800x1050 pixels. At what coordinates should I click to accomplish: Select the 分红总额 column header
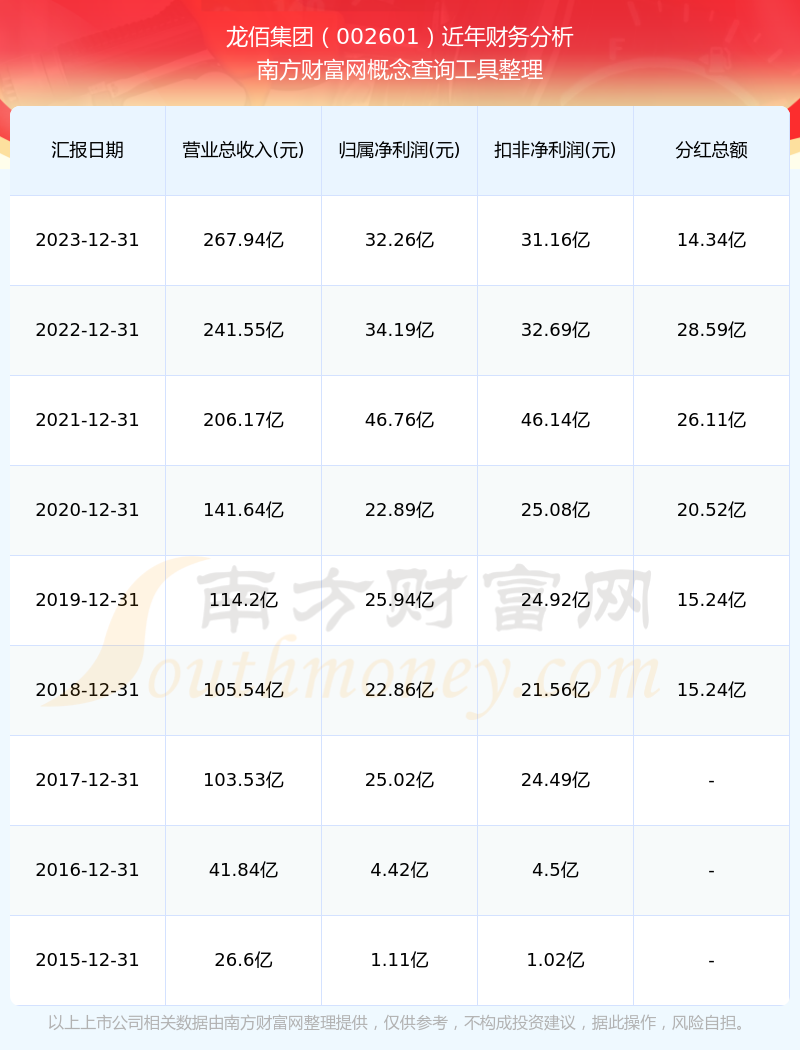(712, 150)
